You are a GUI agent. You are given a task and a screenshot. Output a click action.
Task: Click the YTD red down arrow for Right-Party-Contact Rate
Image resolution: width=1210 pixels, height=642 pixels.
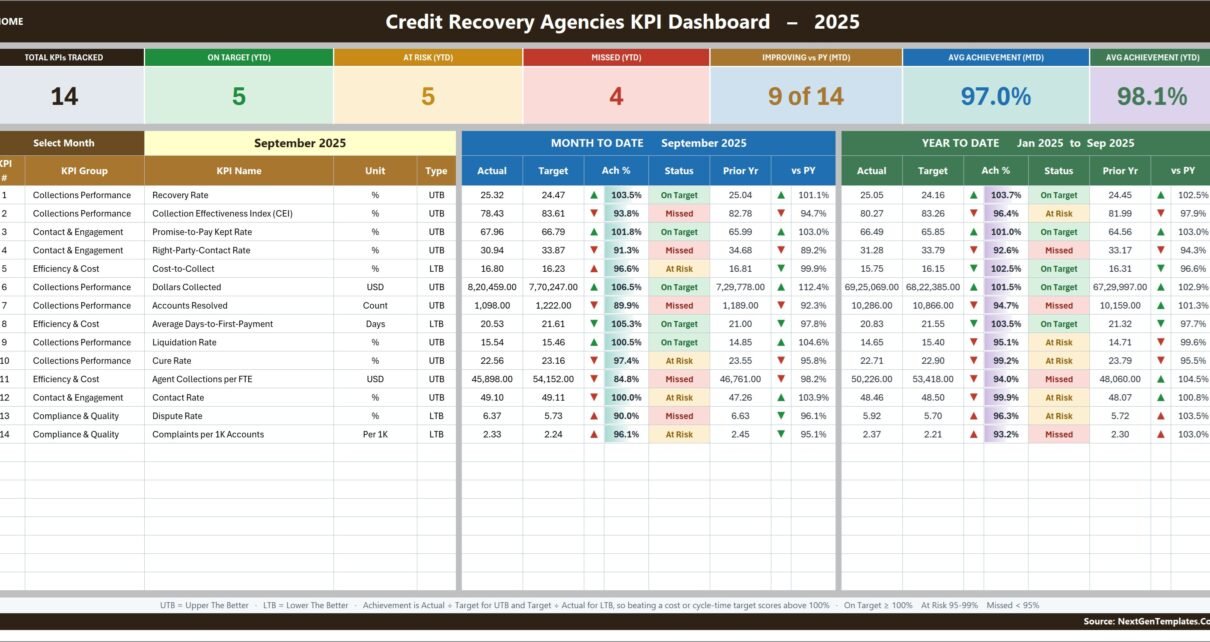pyautogui.click(x=973, y=250)
